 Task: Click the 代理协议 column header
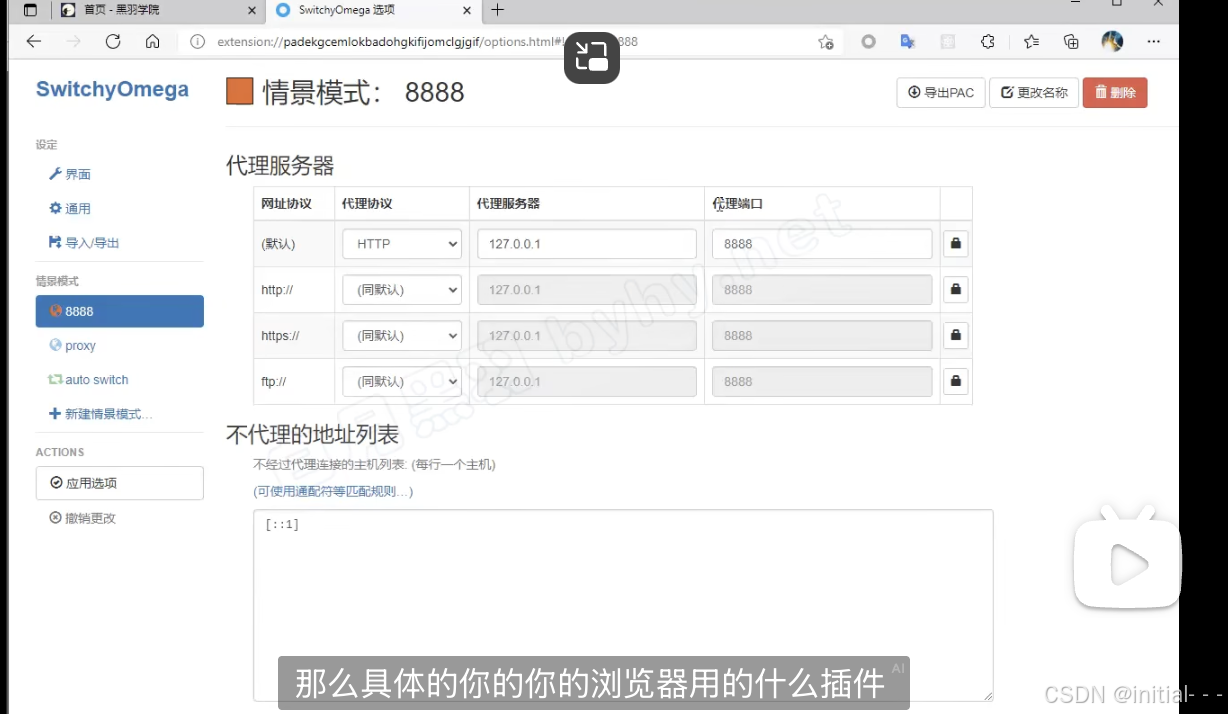point(367,203)
